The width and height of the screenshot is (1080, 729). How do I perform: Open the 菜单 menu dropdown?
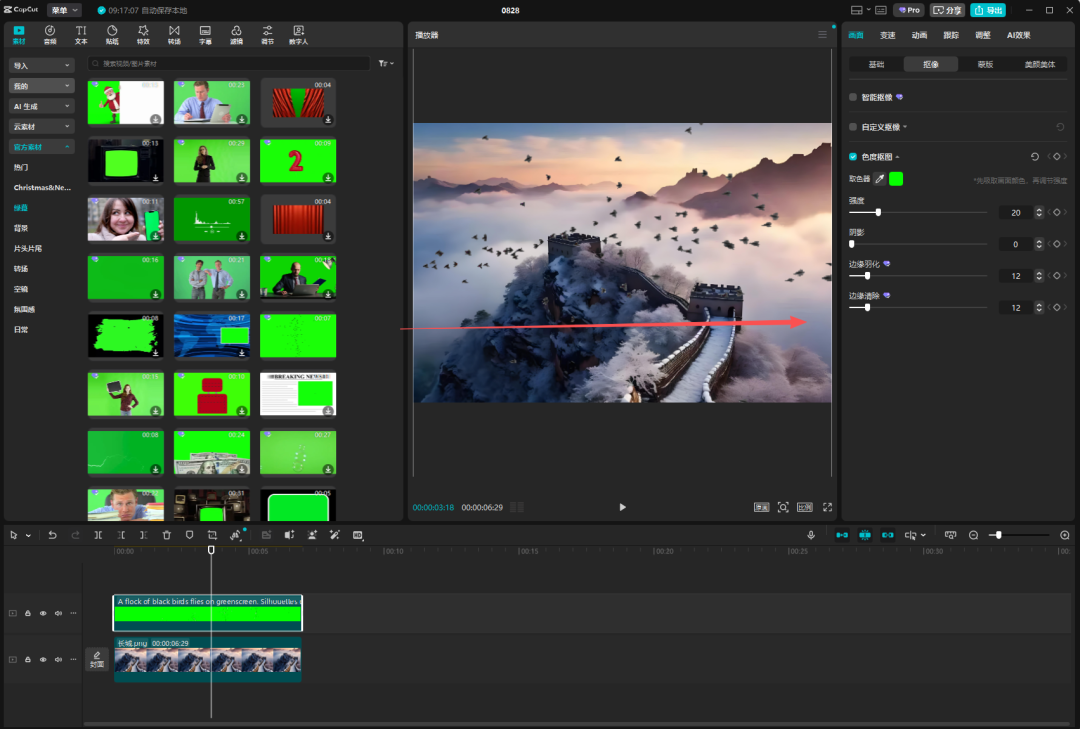point(64,10)
